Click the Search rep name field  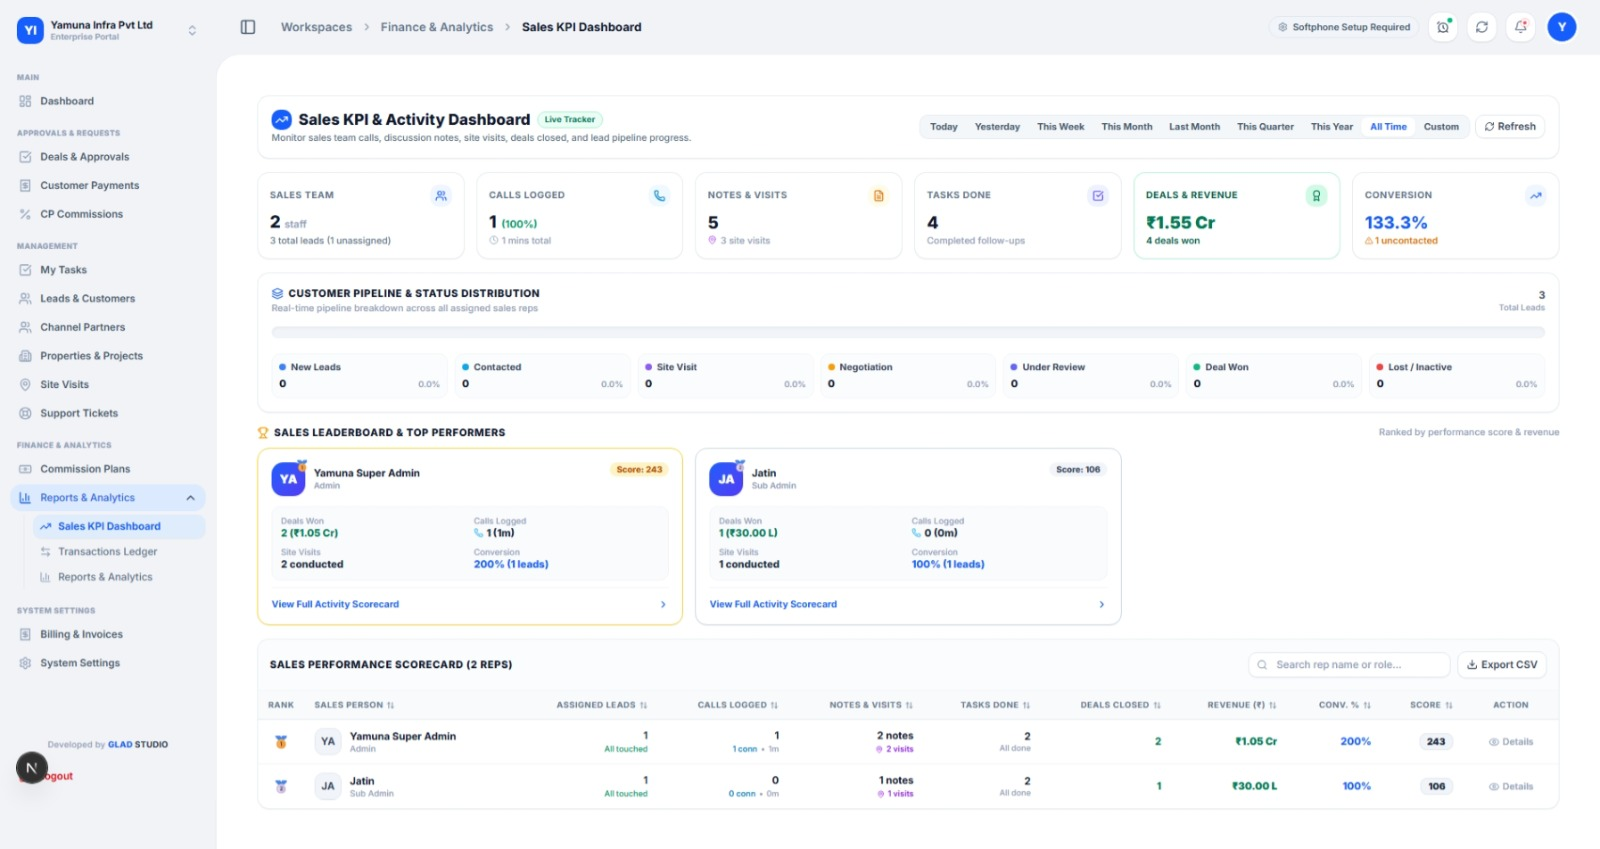(x=1349, y=665)
